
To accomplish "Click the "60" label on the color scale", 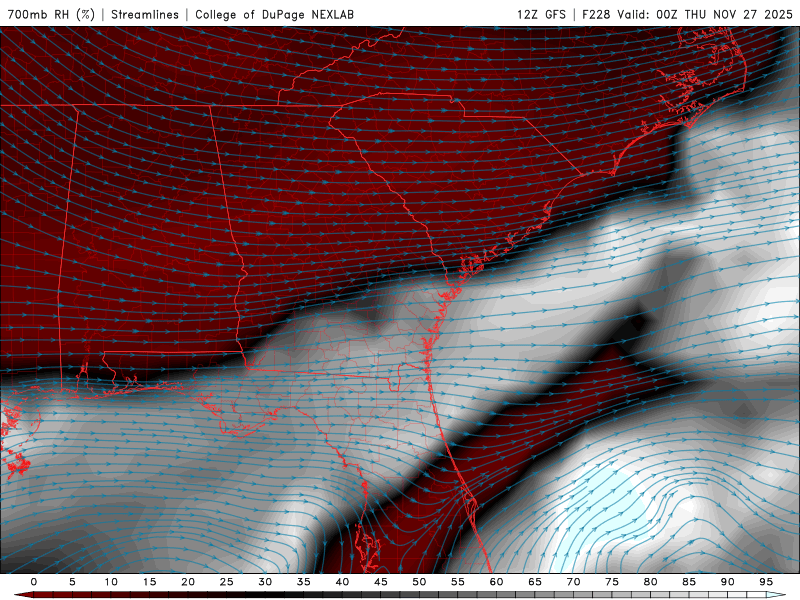I will [x=496, y=582].
